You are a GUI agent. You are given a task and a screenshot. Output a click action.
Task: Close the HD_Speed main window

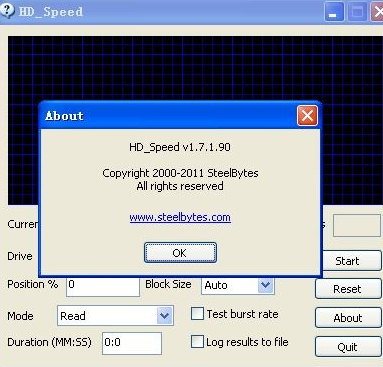click(377, 12)
